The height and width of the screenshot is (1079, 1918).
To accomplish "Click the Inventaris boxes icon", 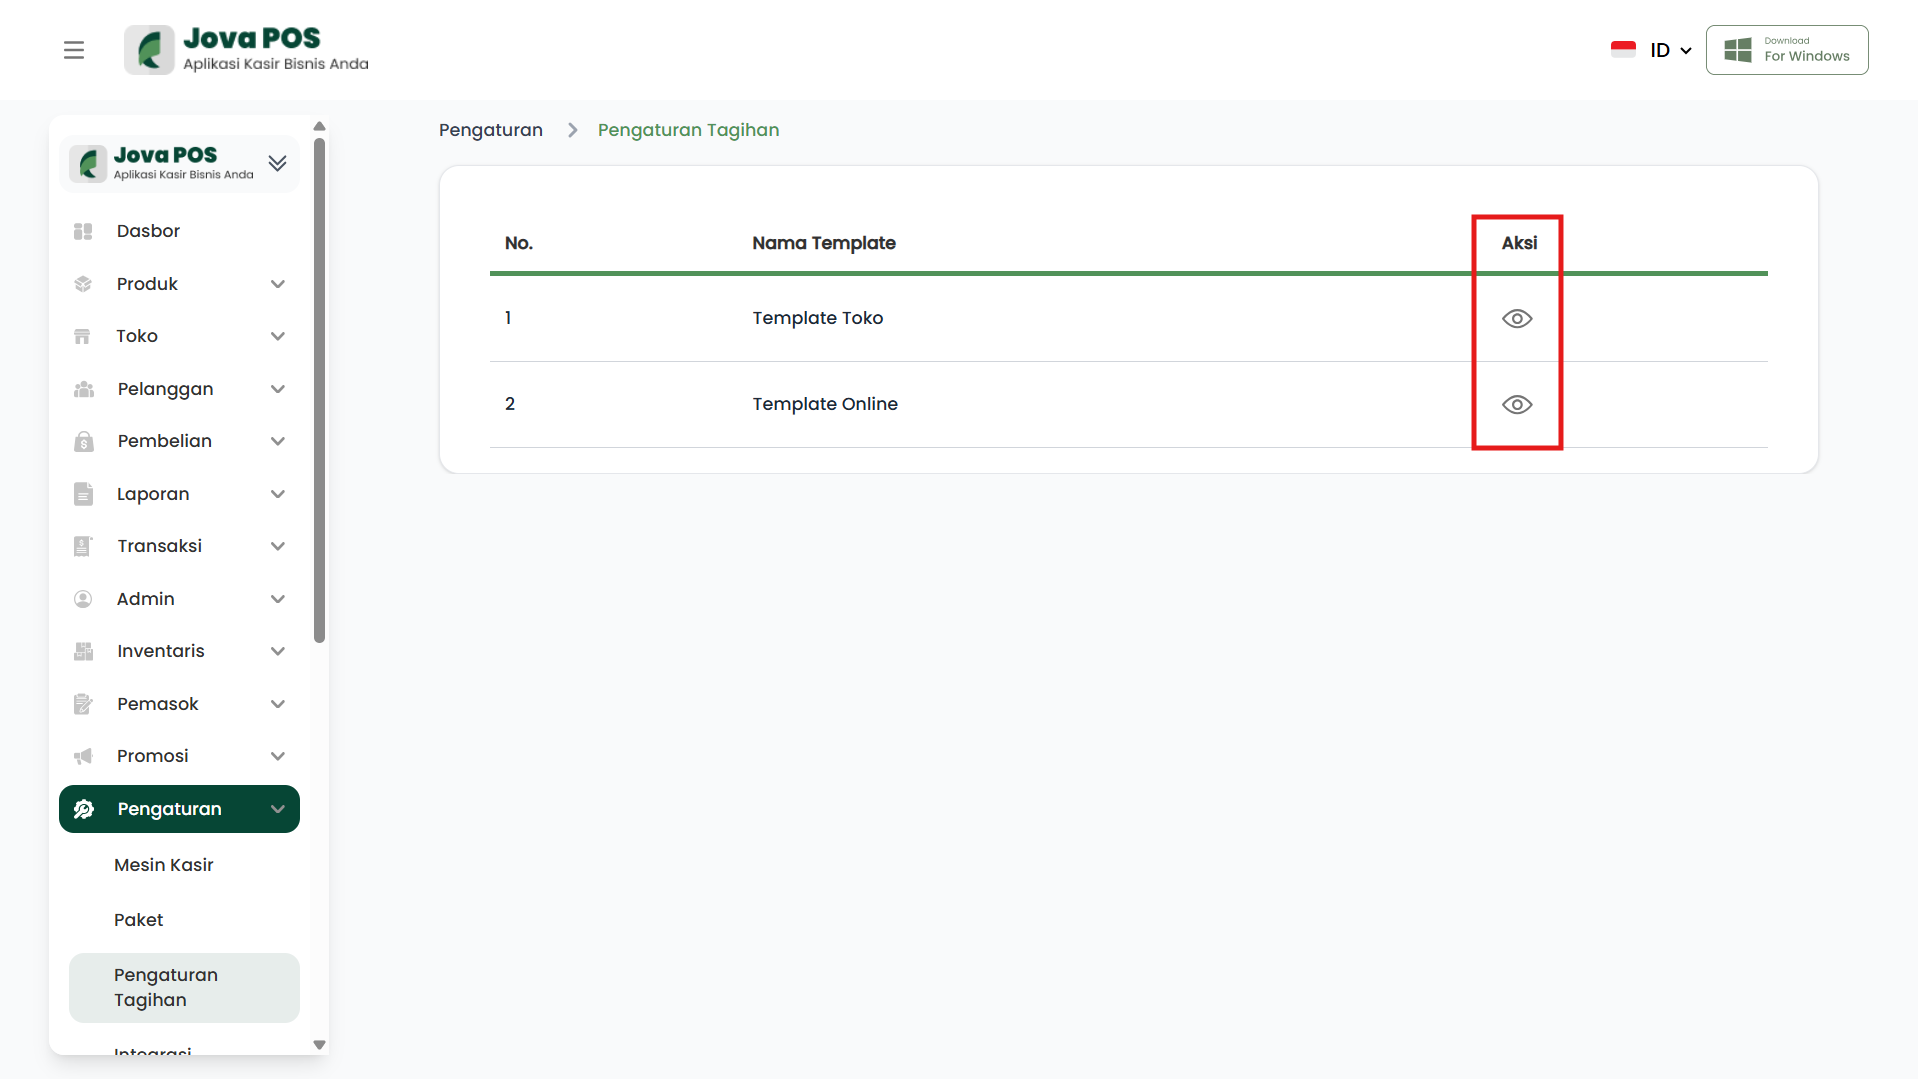I will 84,651.
